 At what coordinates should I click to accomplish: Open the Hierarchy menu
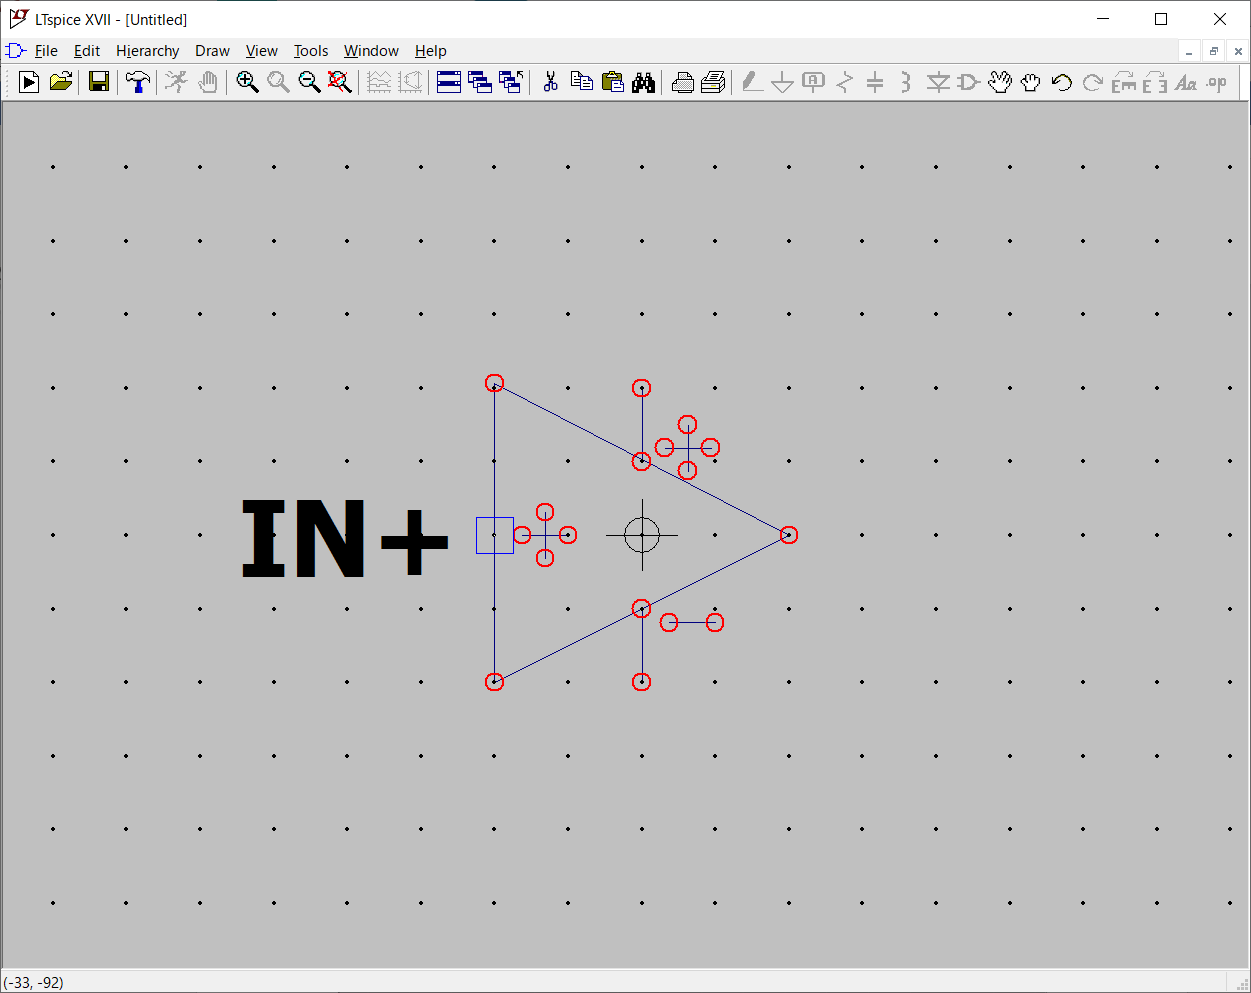(x=147, y=51)
